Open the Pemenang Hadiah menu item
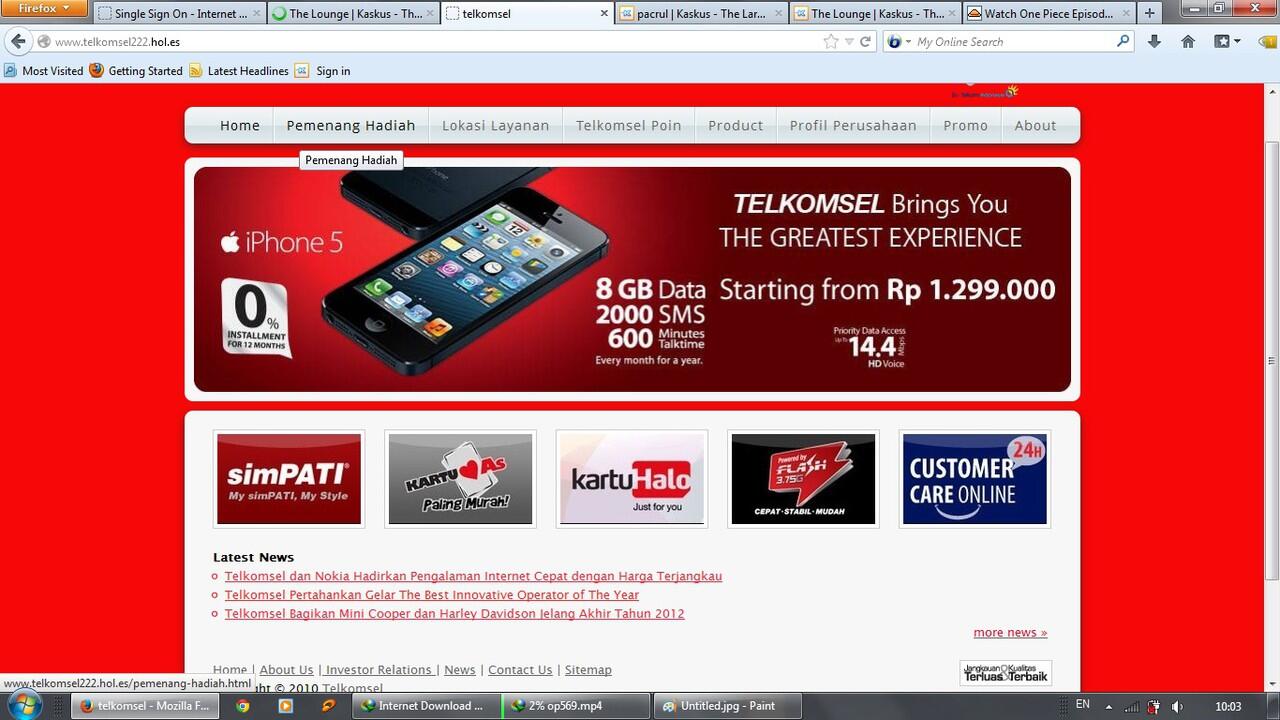The height and width of the screenshot is (720, 1280). point(351,126)
